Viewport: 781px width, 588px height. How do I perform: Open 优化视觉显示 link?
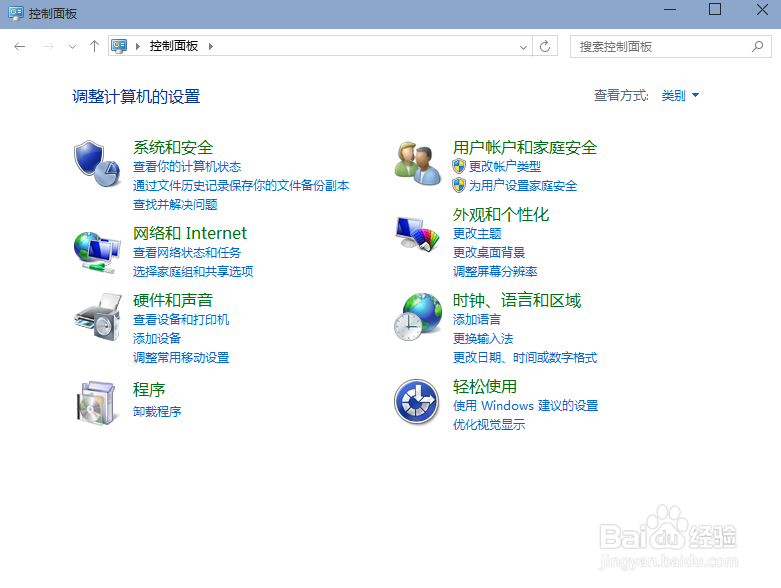[489, 425]
